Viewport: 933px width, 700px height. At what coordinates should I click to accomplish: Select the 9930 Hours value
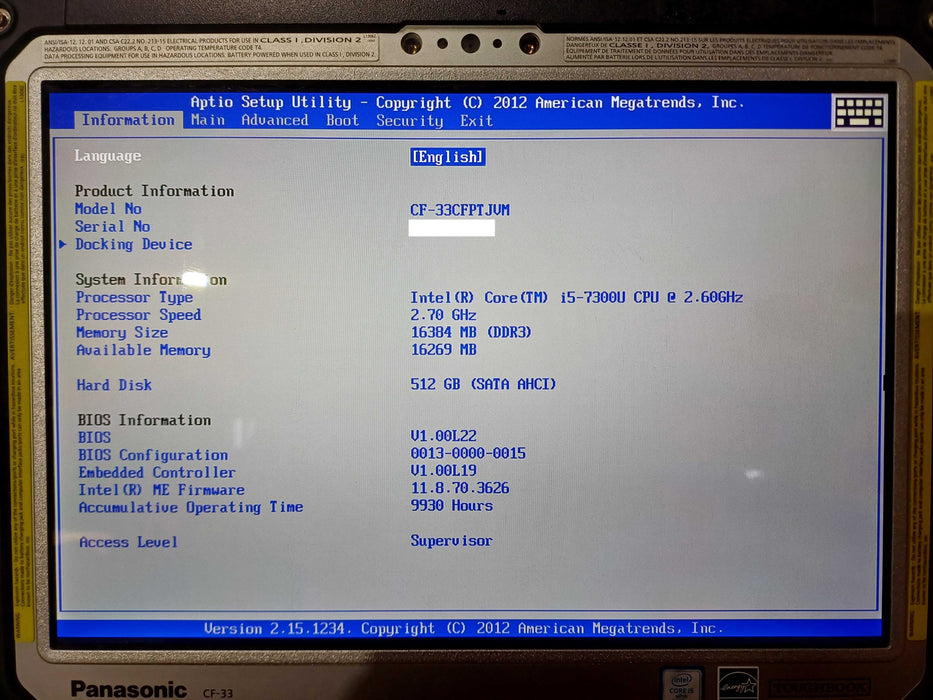pos(452,505)
